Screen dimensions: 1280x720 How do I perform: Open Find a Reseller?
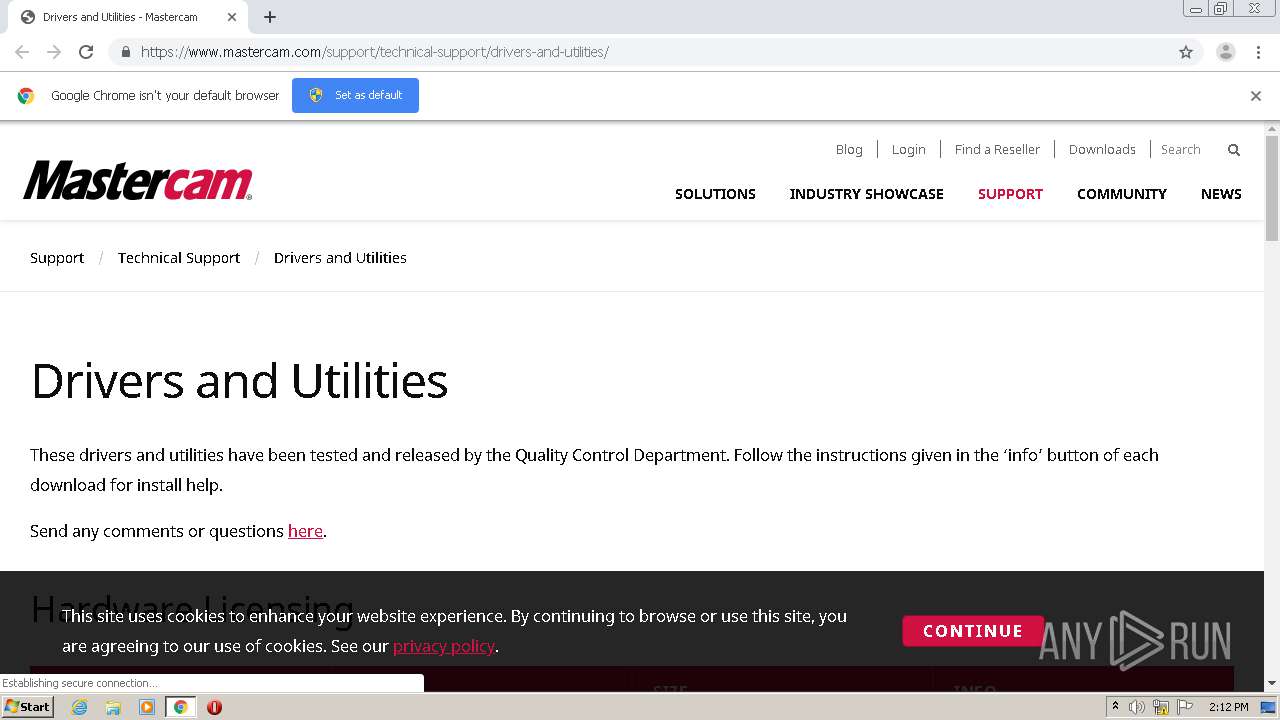pyautogui.click(x=997, y=149)
